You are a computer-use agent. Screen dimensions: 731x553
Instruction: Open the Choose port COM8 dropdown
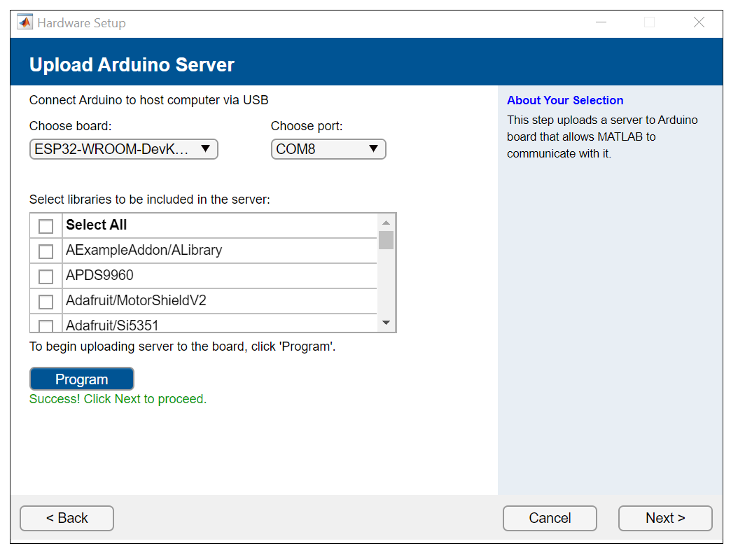click(x=328, y=149)
